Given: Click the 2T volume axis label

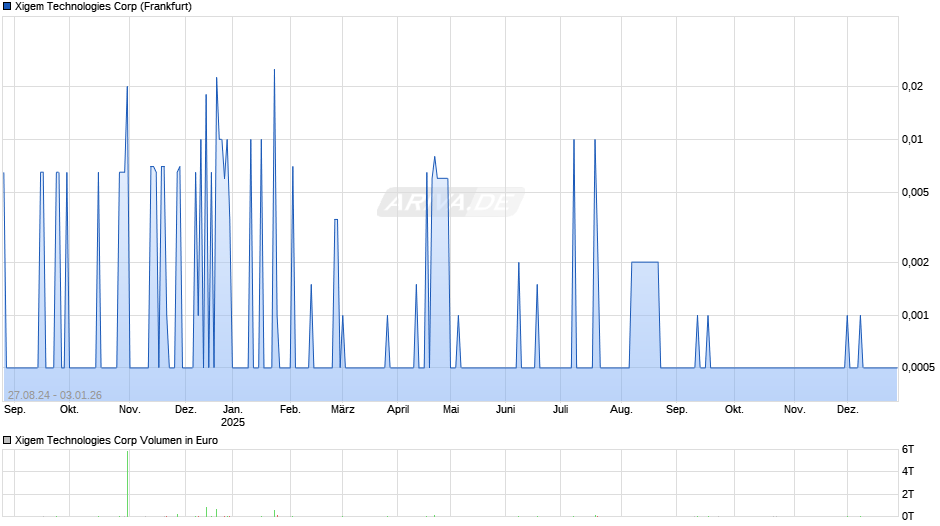Looking at the screenshot, I should coord(908,494).
